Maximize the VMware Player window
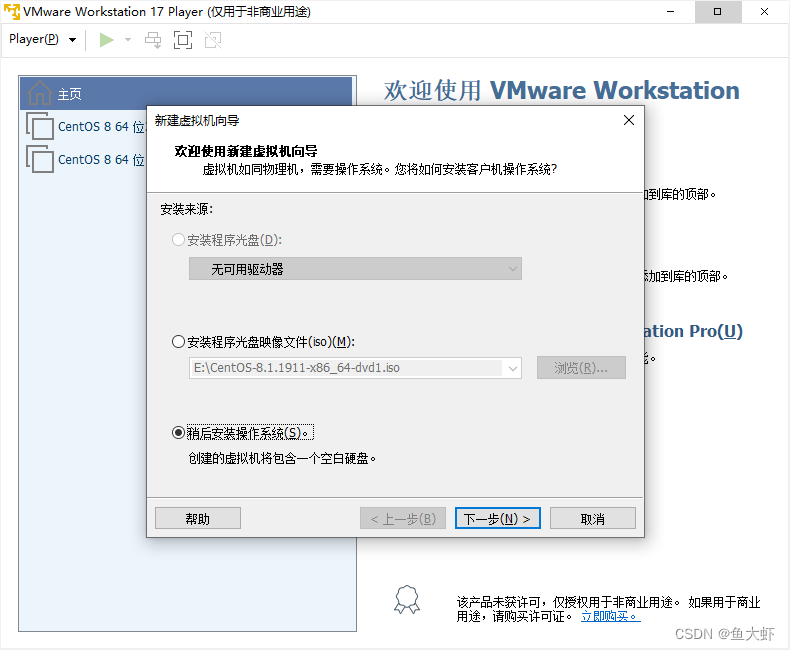Viewport: 790px width, 650px height. tap(717, 12)
